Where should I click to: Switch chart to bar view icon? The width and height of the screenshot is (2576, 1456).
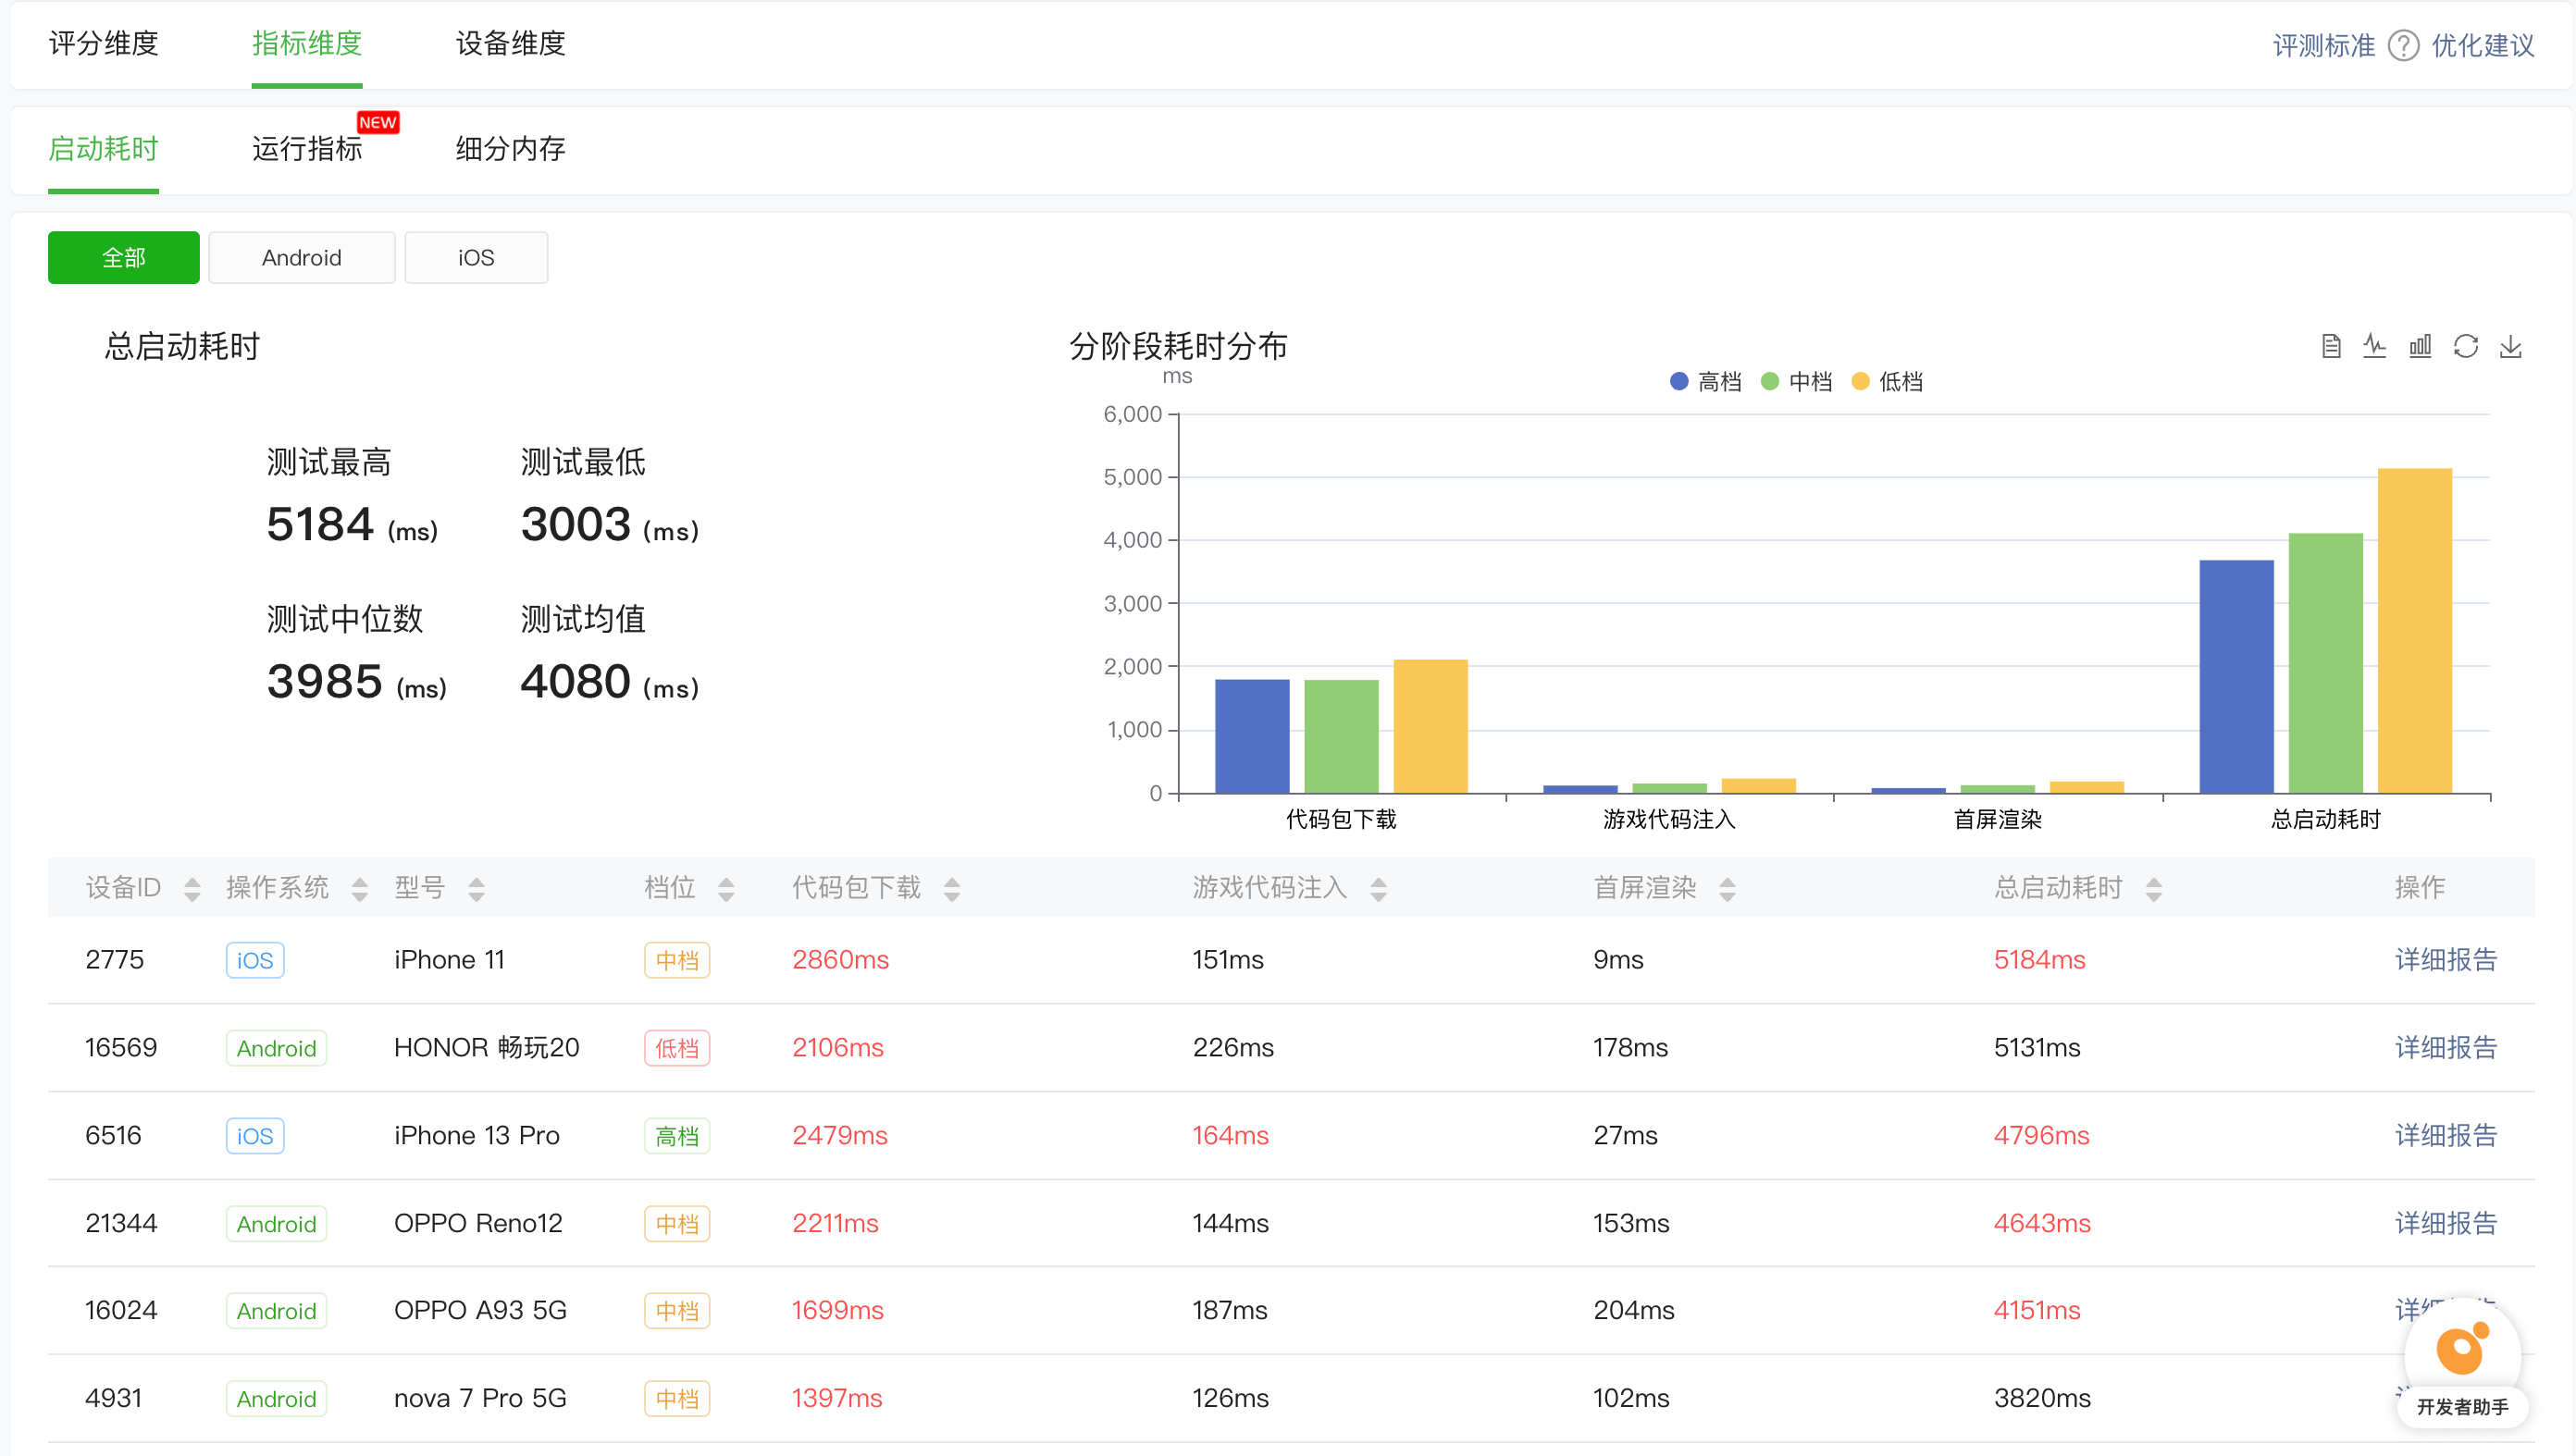click(x=2420, y=346)
